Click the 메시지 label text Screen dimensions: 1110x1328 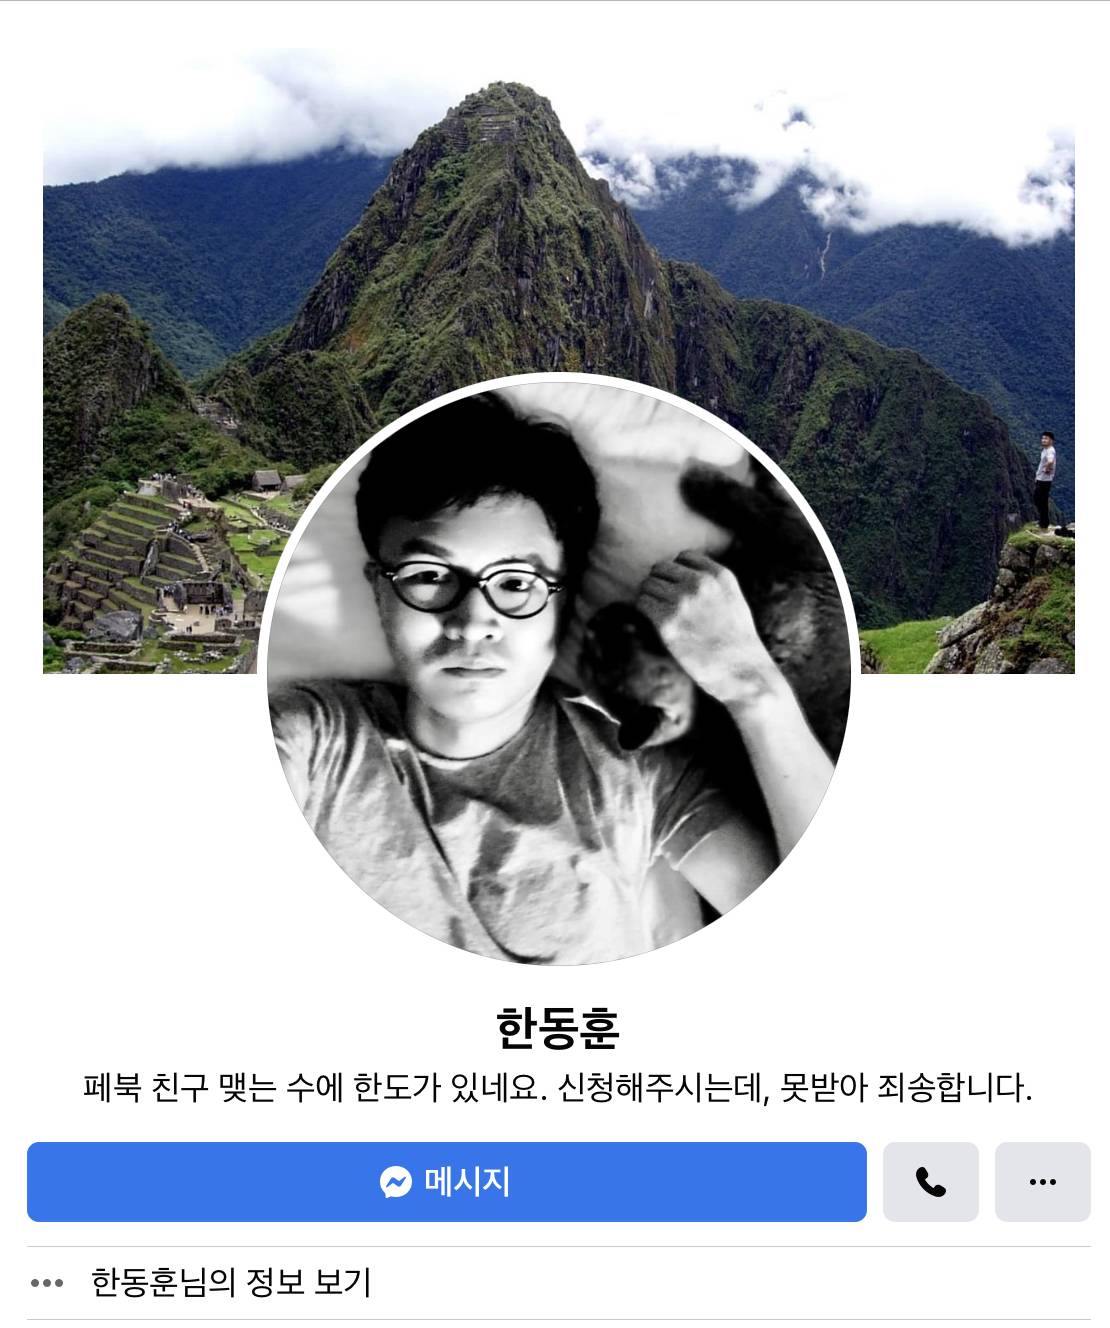(467, 1182)
